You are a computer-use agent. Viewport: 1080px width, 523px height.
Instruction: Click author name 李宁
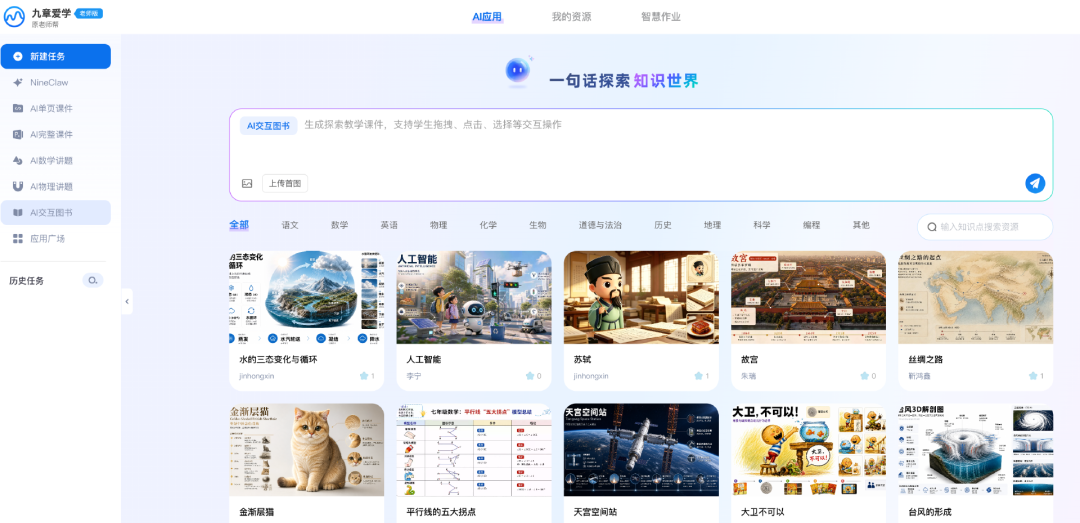pos(413,376)
